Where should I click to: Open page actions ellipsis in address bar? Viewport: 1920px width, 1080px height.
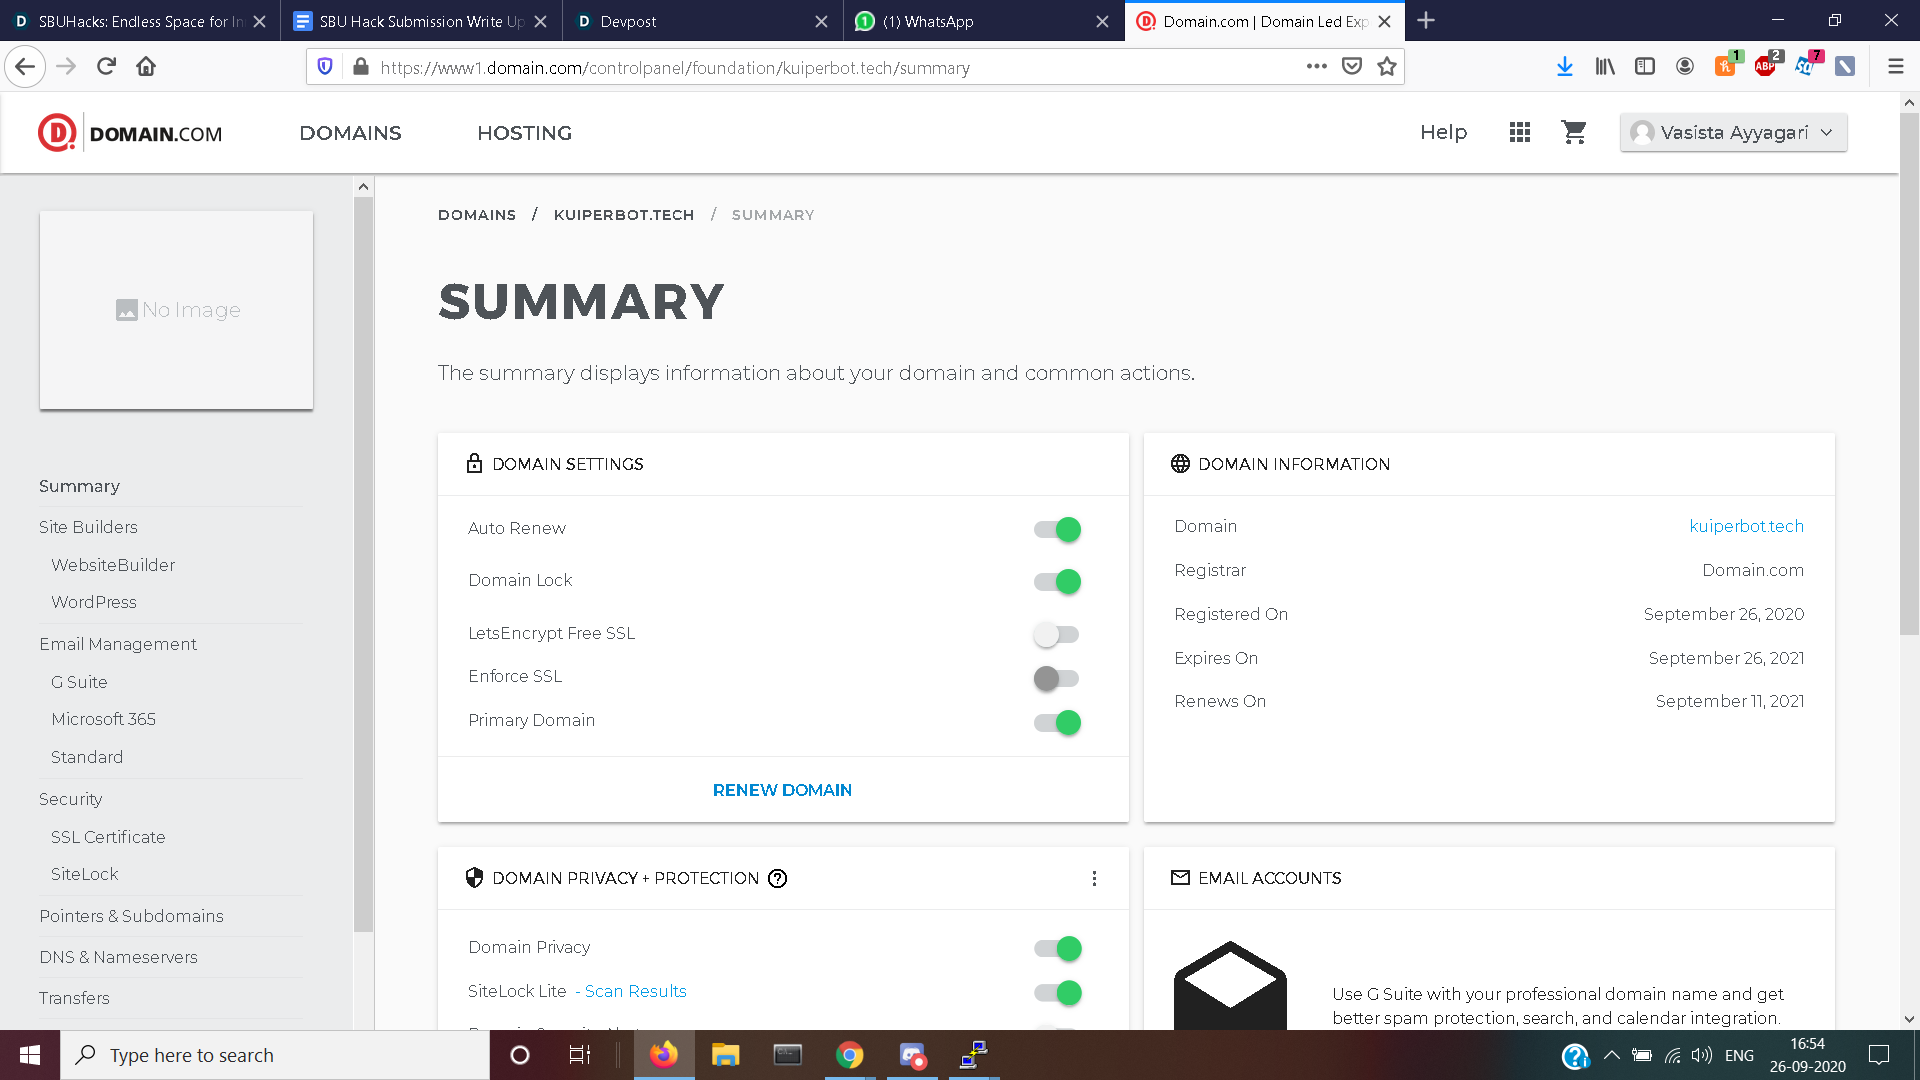pos(1316,67)
